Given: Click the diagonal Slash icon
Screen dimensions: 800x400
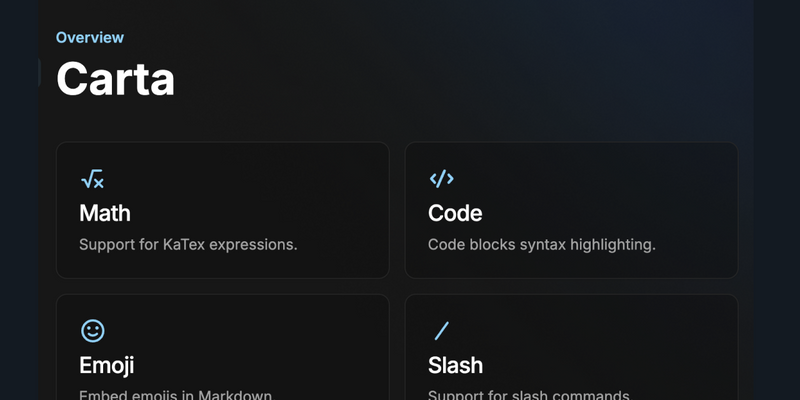Looking at the screenshot, I should tap(441, 331).
